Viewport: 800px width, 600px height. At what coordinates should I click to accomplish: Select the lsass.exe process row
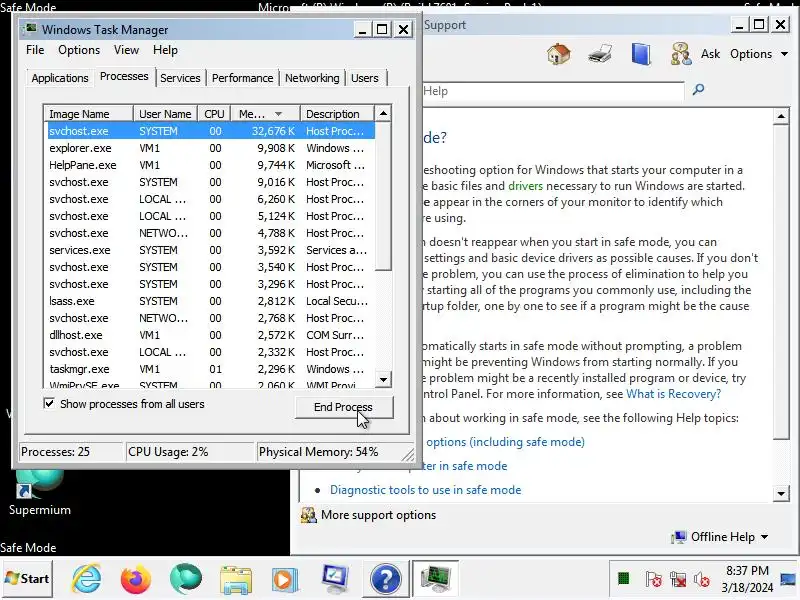coord(211,301)
